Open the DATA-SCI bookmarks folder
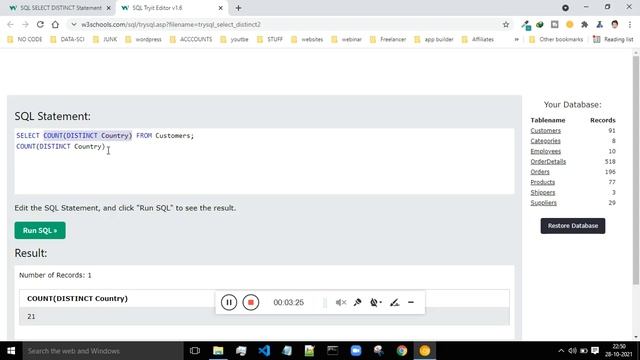Image resolution: width=640 pixels, height=360 pixels. point(67,40)
